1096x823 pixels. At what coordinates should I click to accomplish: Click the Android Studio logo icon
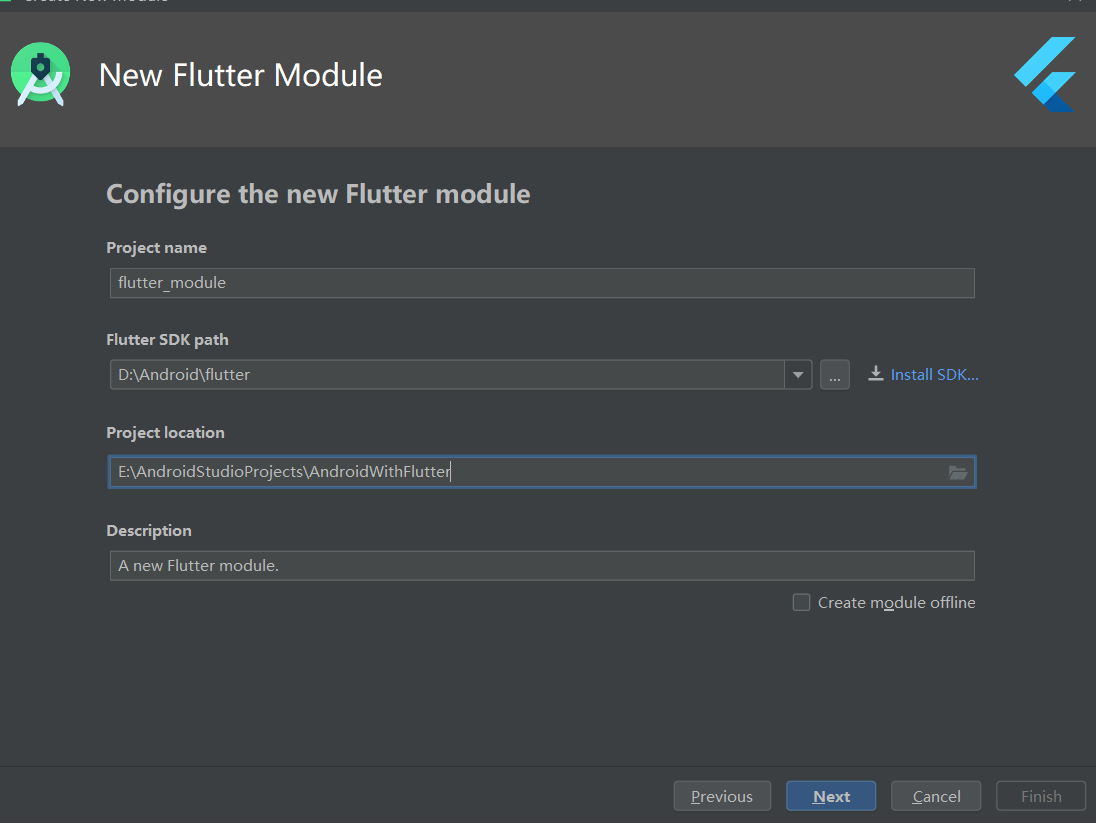(41, 75)
